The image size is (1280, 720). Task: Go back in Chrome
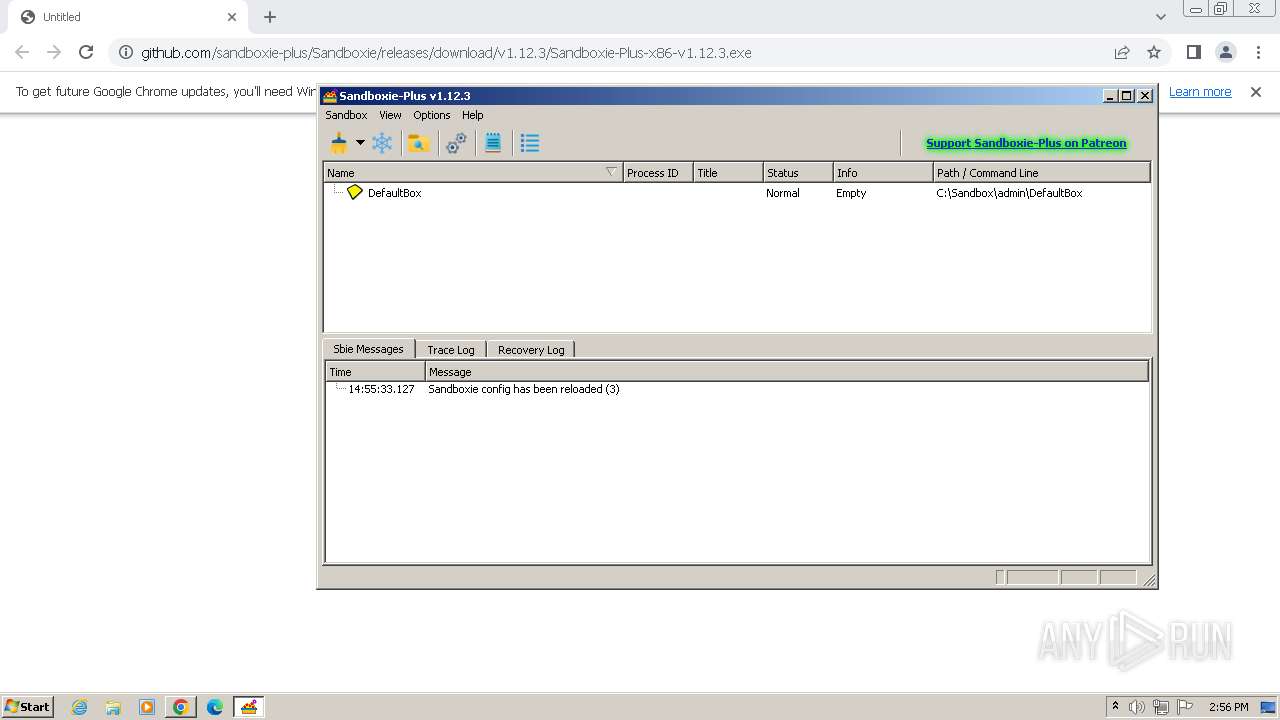22,52
